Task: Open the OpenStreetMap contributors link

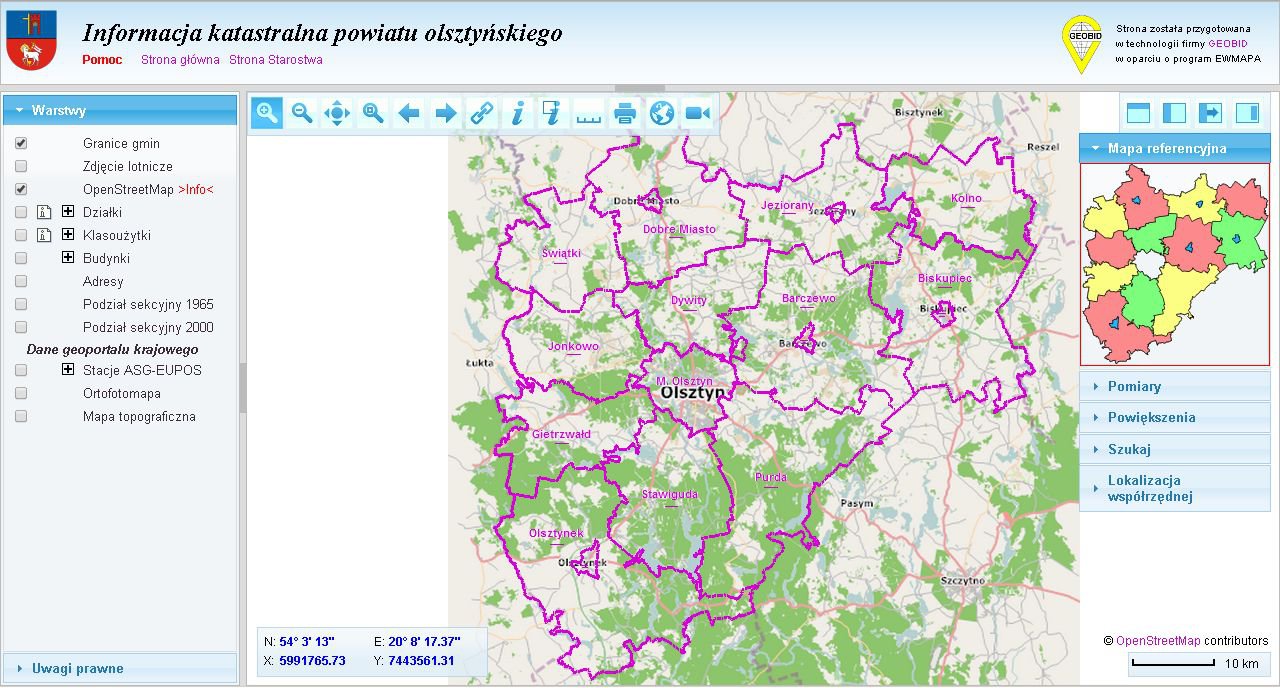Action: point(1158,641)
